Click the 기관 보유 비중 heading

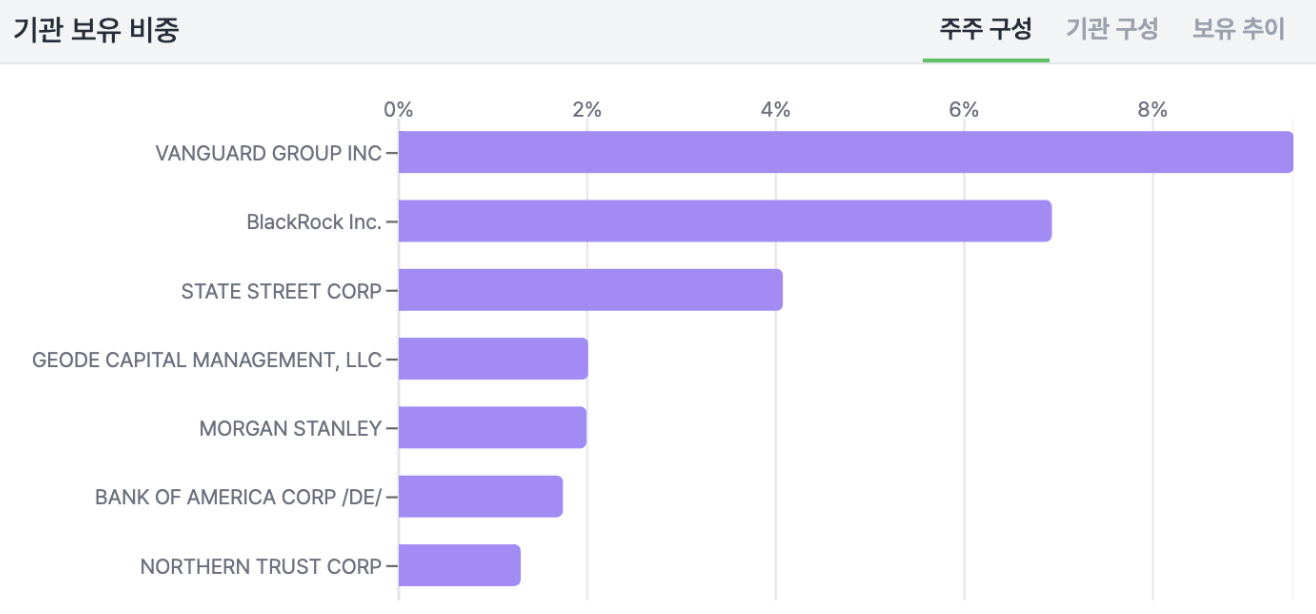coord(96,30)
